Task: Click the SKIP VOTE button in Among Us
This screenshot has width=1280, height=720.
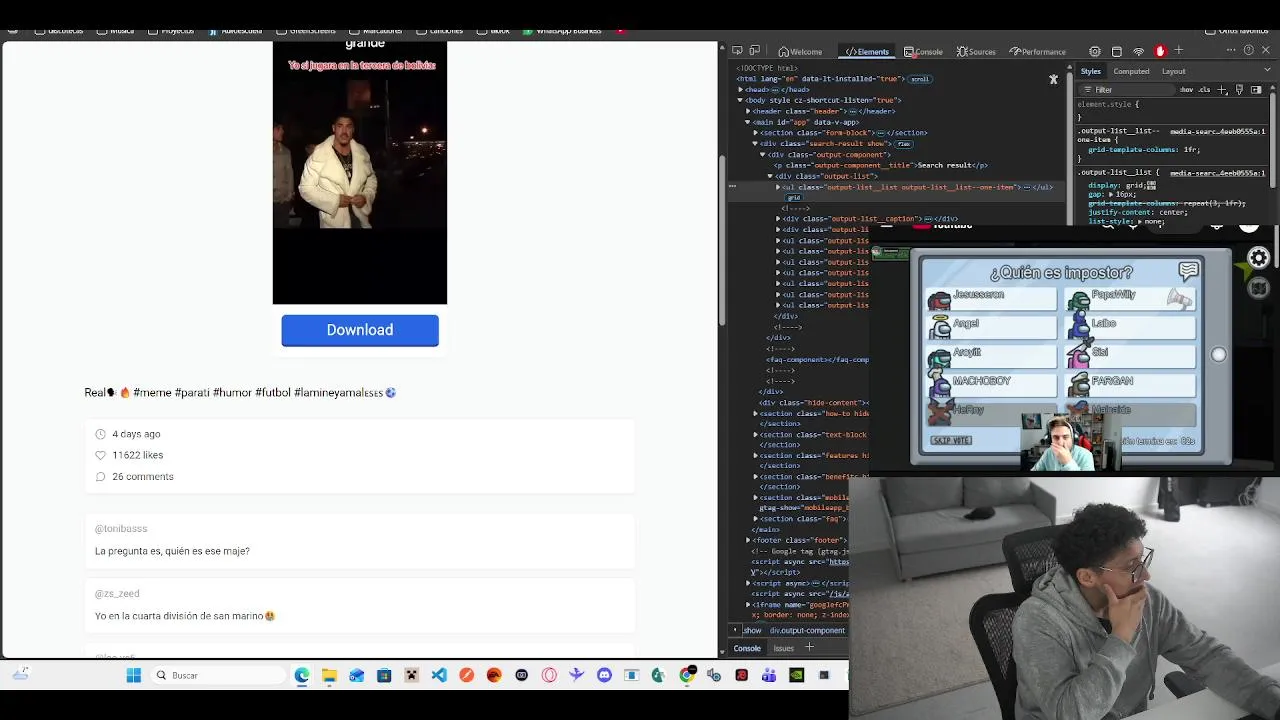Action: [951, 440]
